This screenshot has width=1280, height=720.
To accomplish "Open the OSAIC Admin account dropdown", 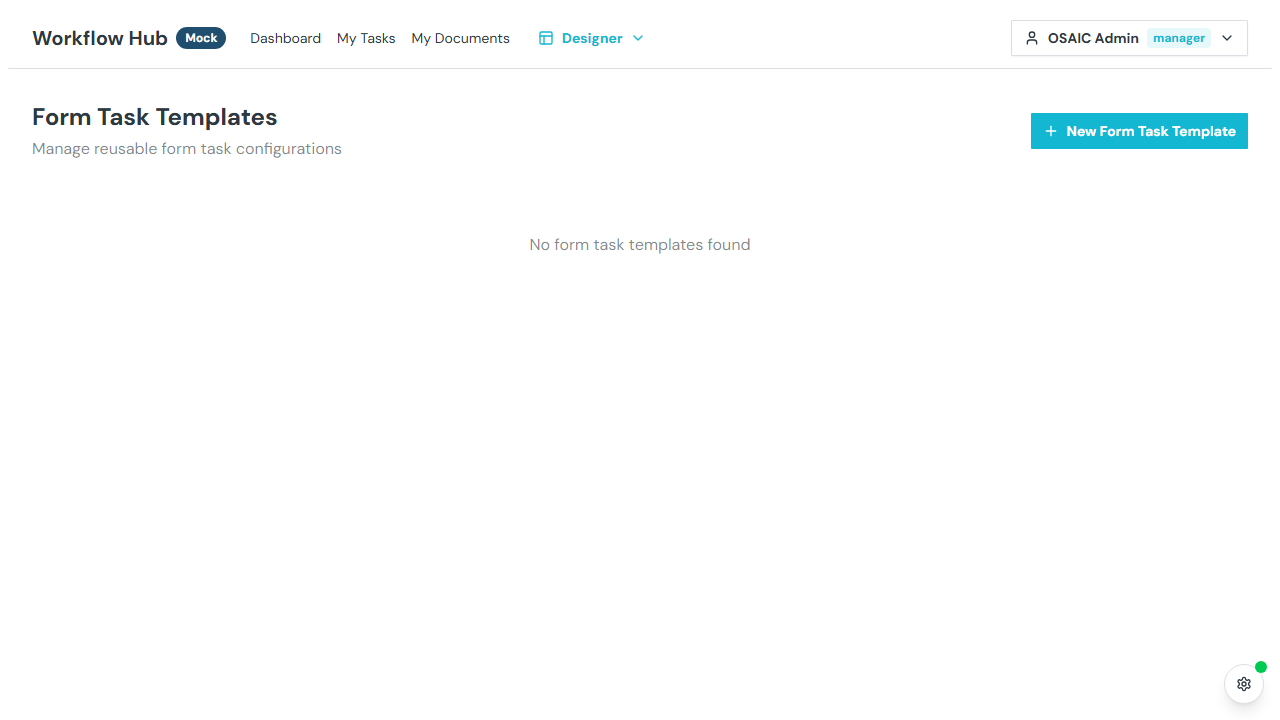I will tap(1128, 37).
